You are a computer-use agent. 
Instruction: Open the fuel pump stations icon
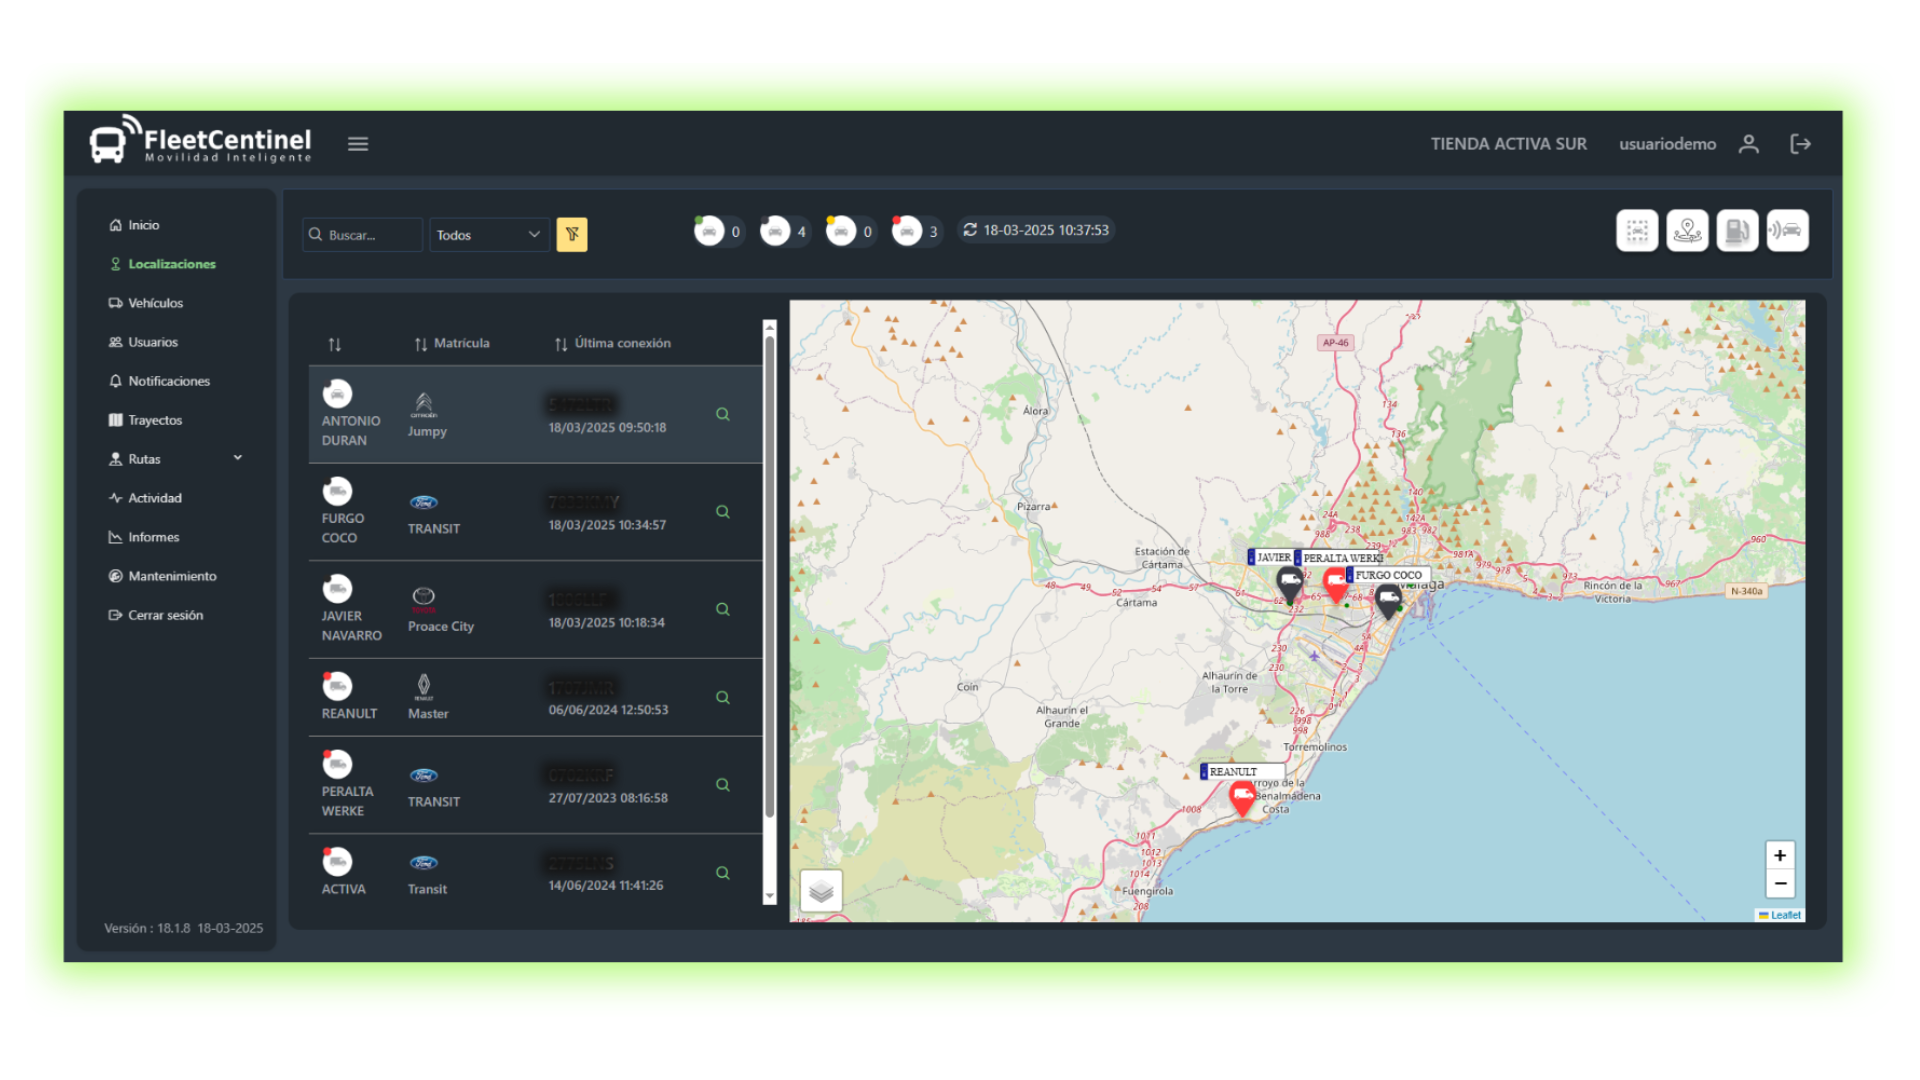point(1737,231)
